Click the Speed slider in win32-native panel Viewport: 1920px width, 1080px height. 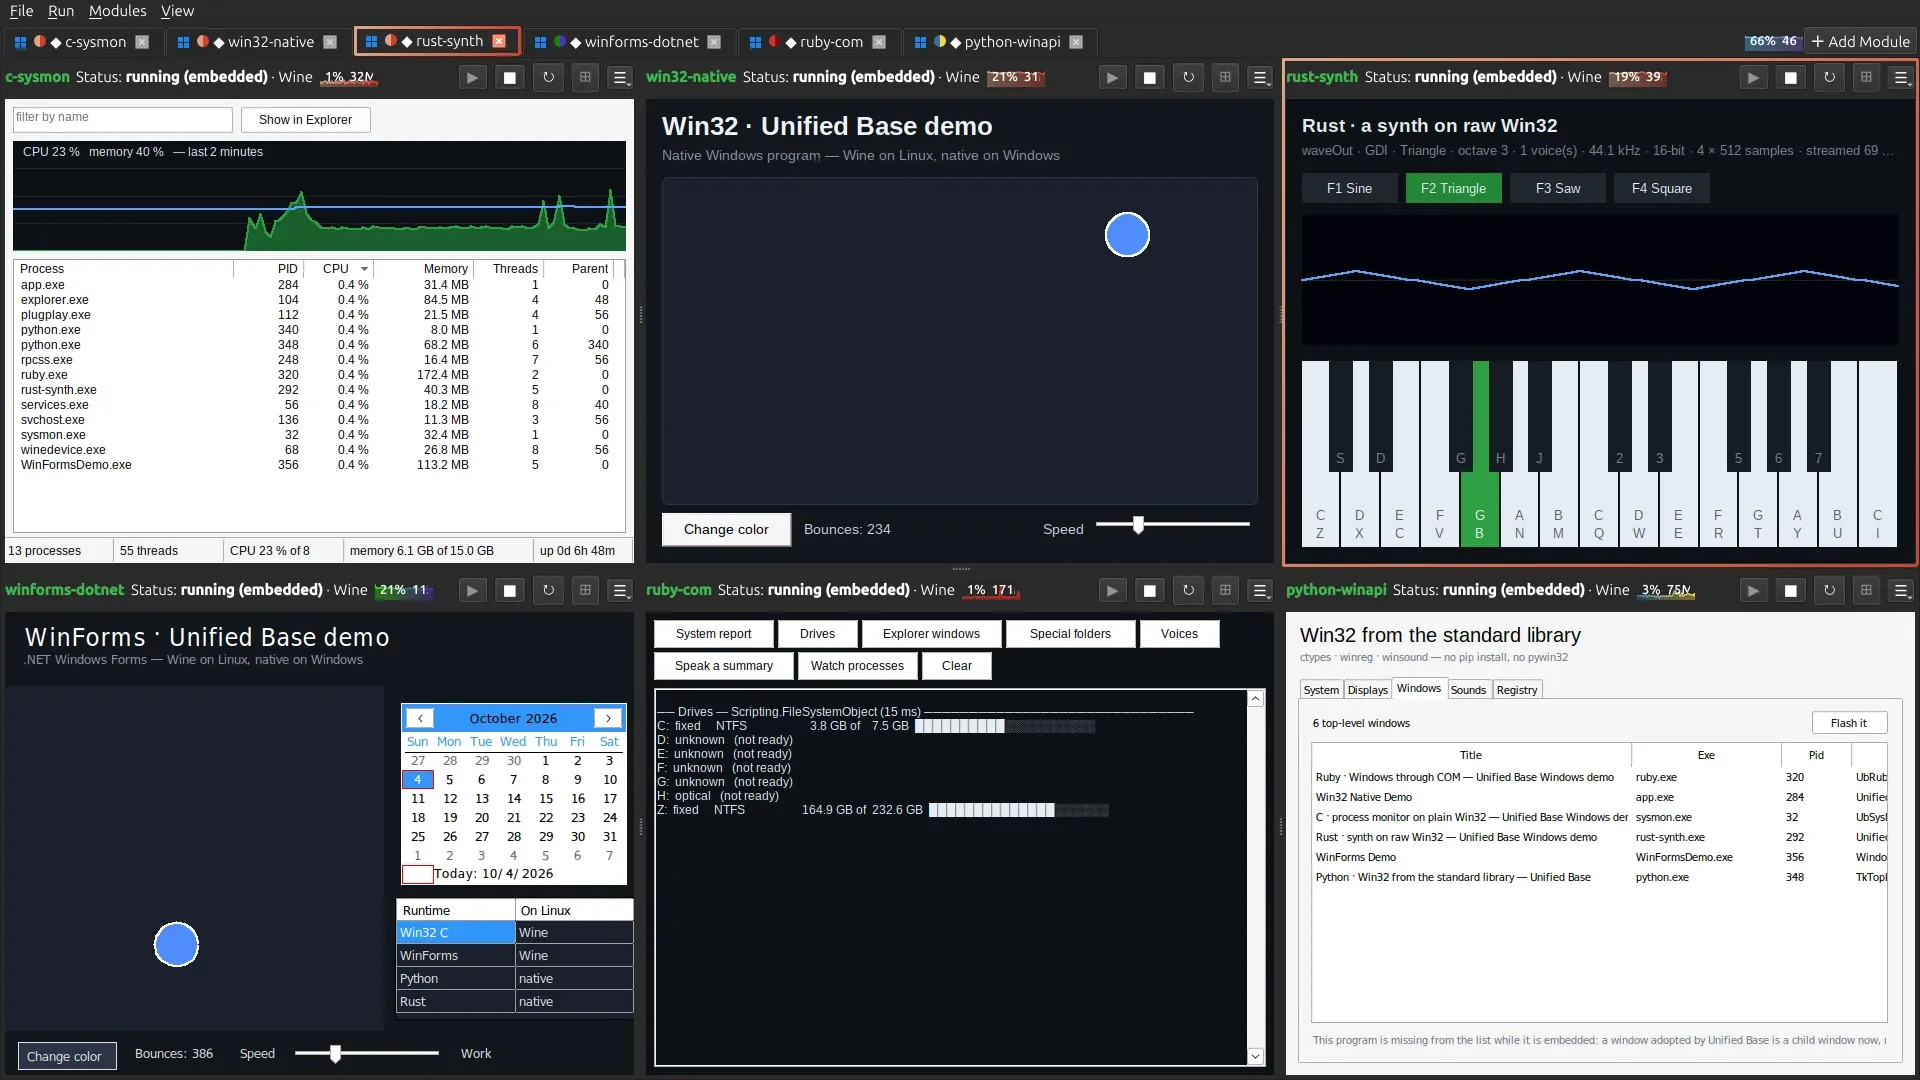(1172, 524)
